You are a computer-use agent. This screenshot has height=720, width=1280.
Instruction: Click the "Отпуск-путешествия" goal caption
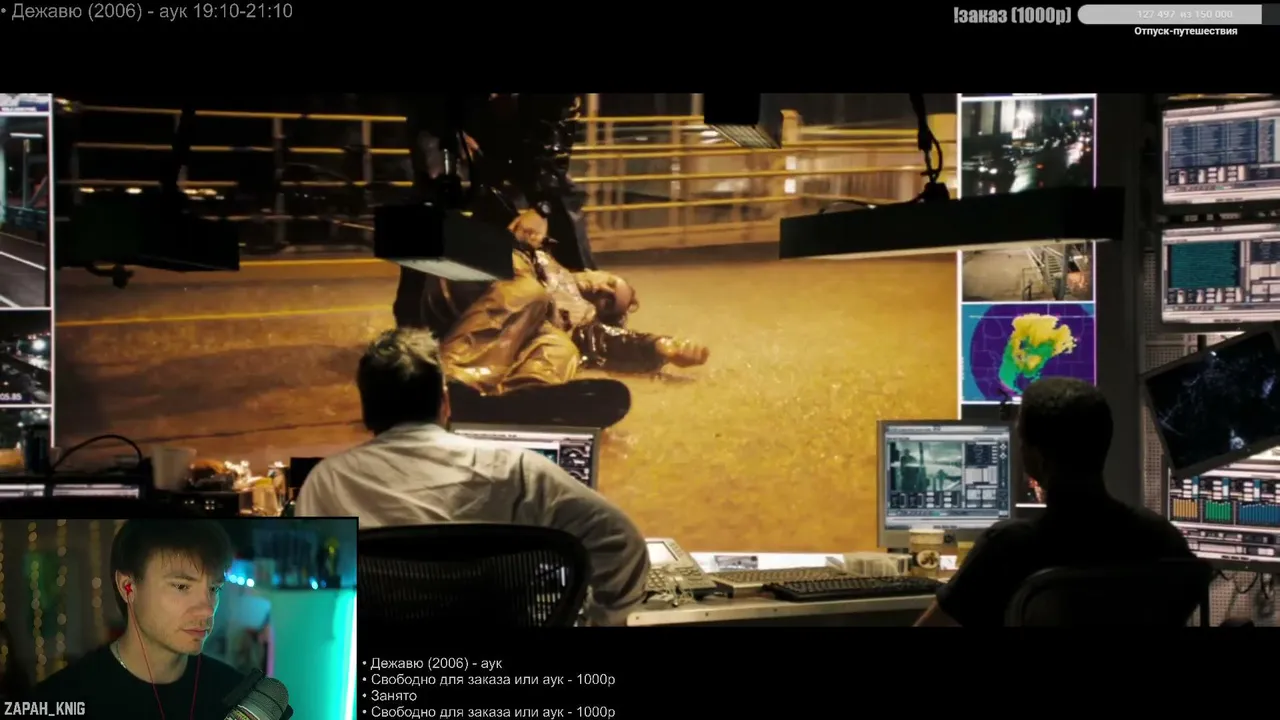coord(1185,31)
